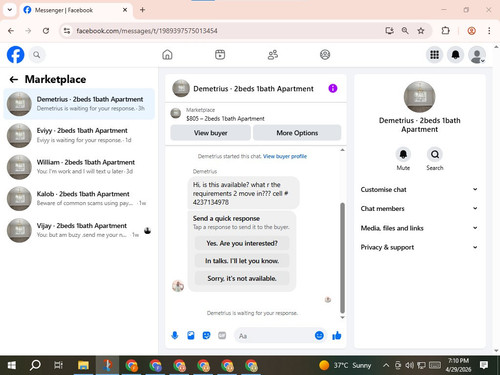Open the Windows Start menu
Image resolution: width=500 pixels, height=375 pixels.
pyautogui.click(x=12, y=365)
